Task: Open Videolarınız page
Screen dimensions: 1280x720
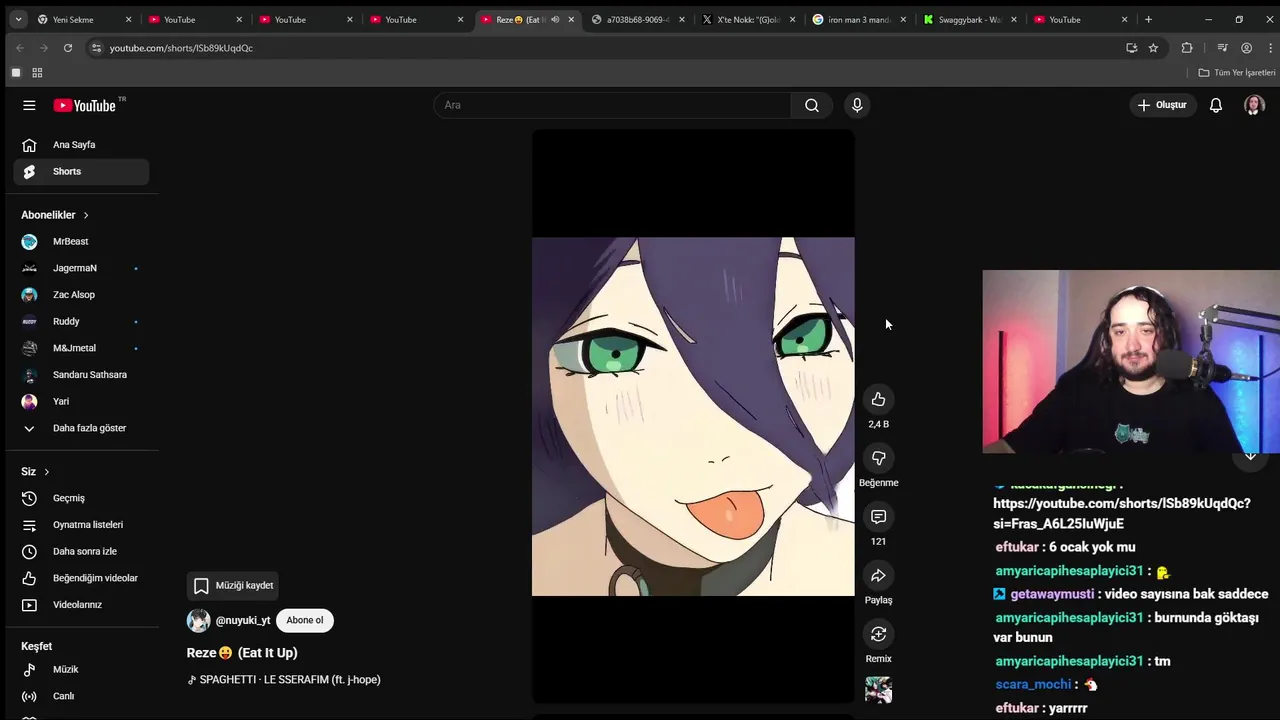Action: pos(81,605)
